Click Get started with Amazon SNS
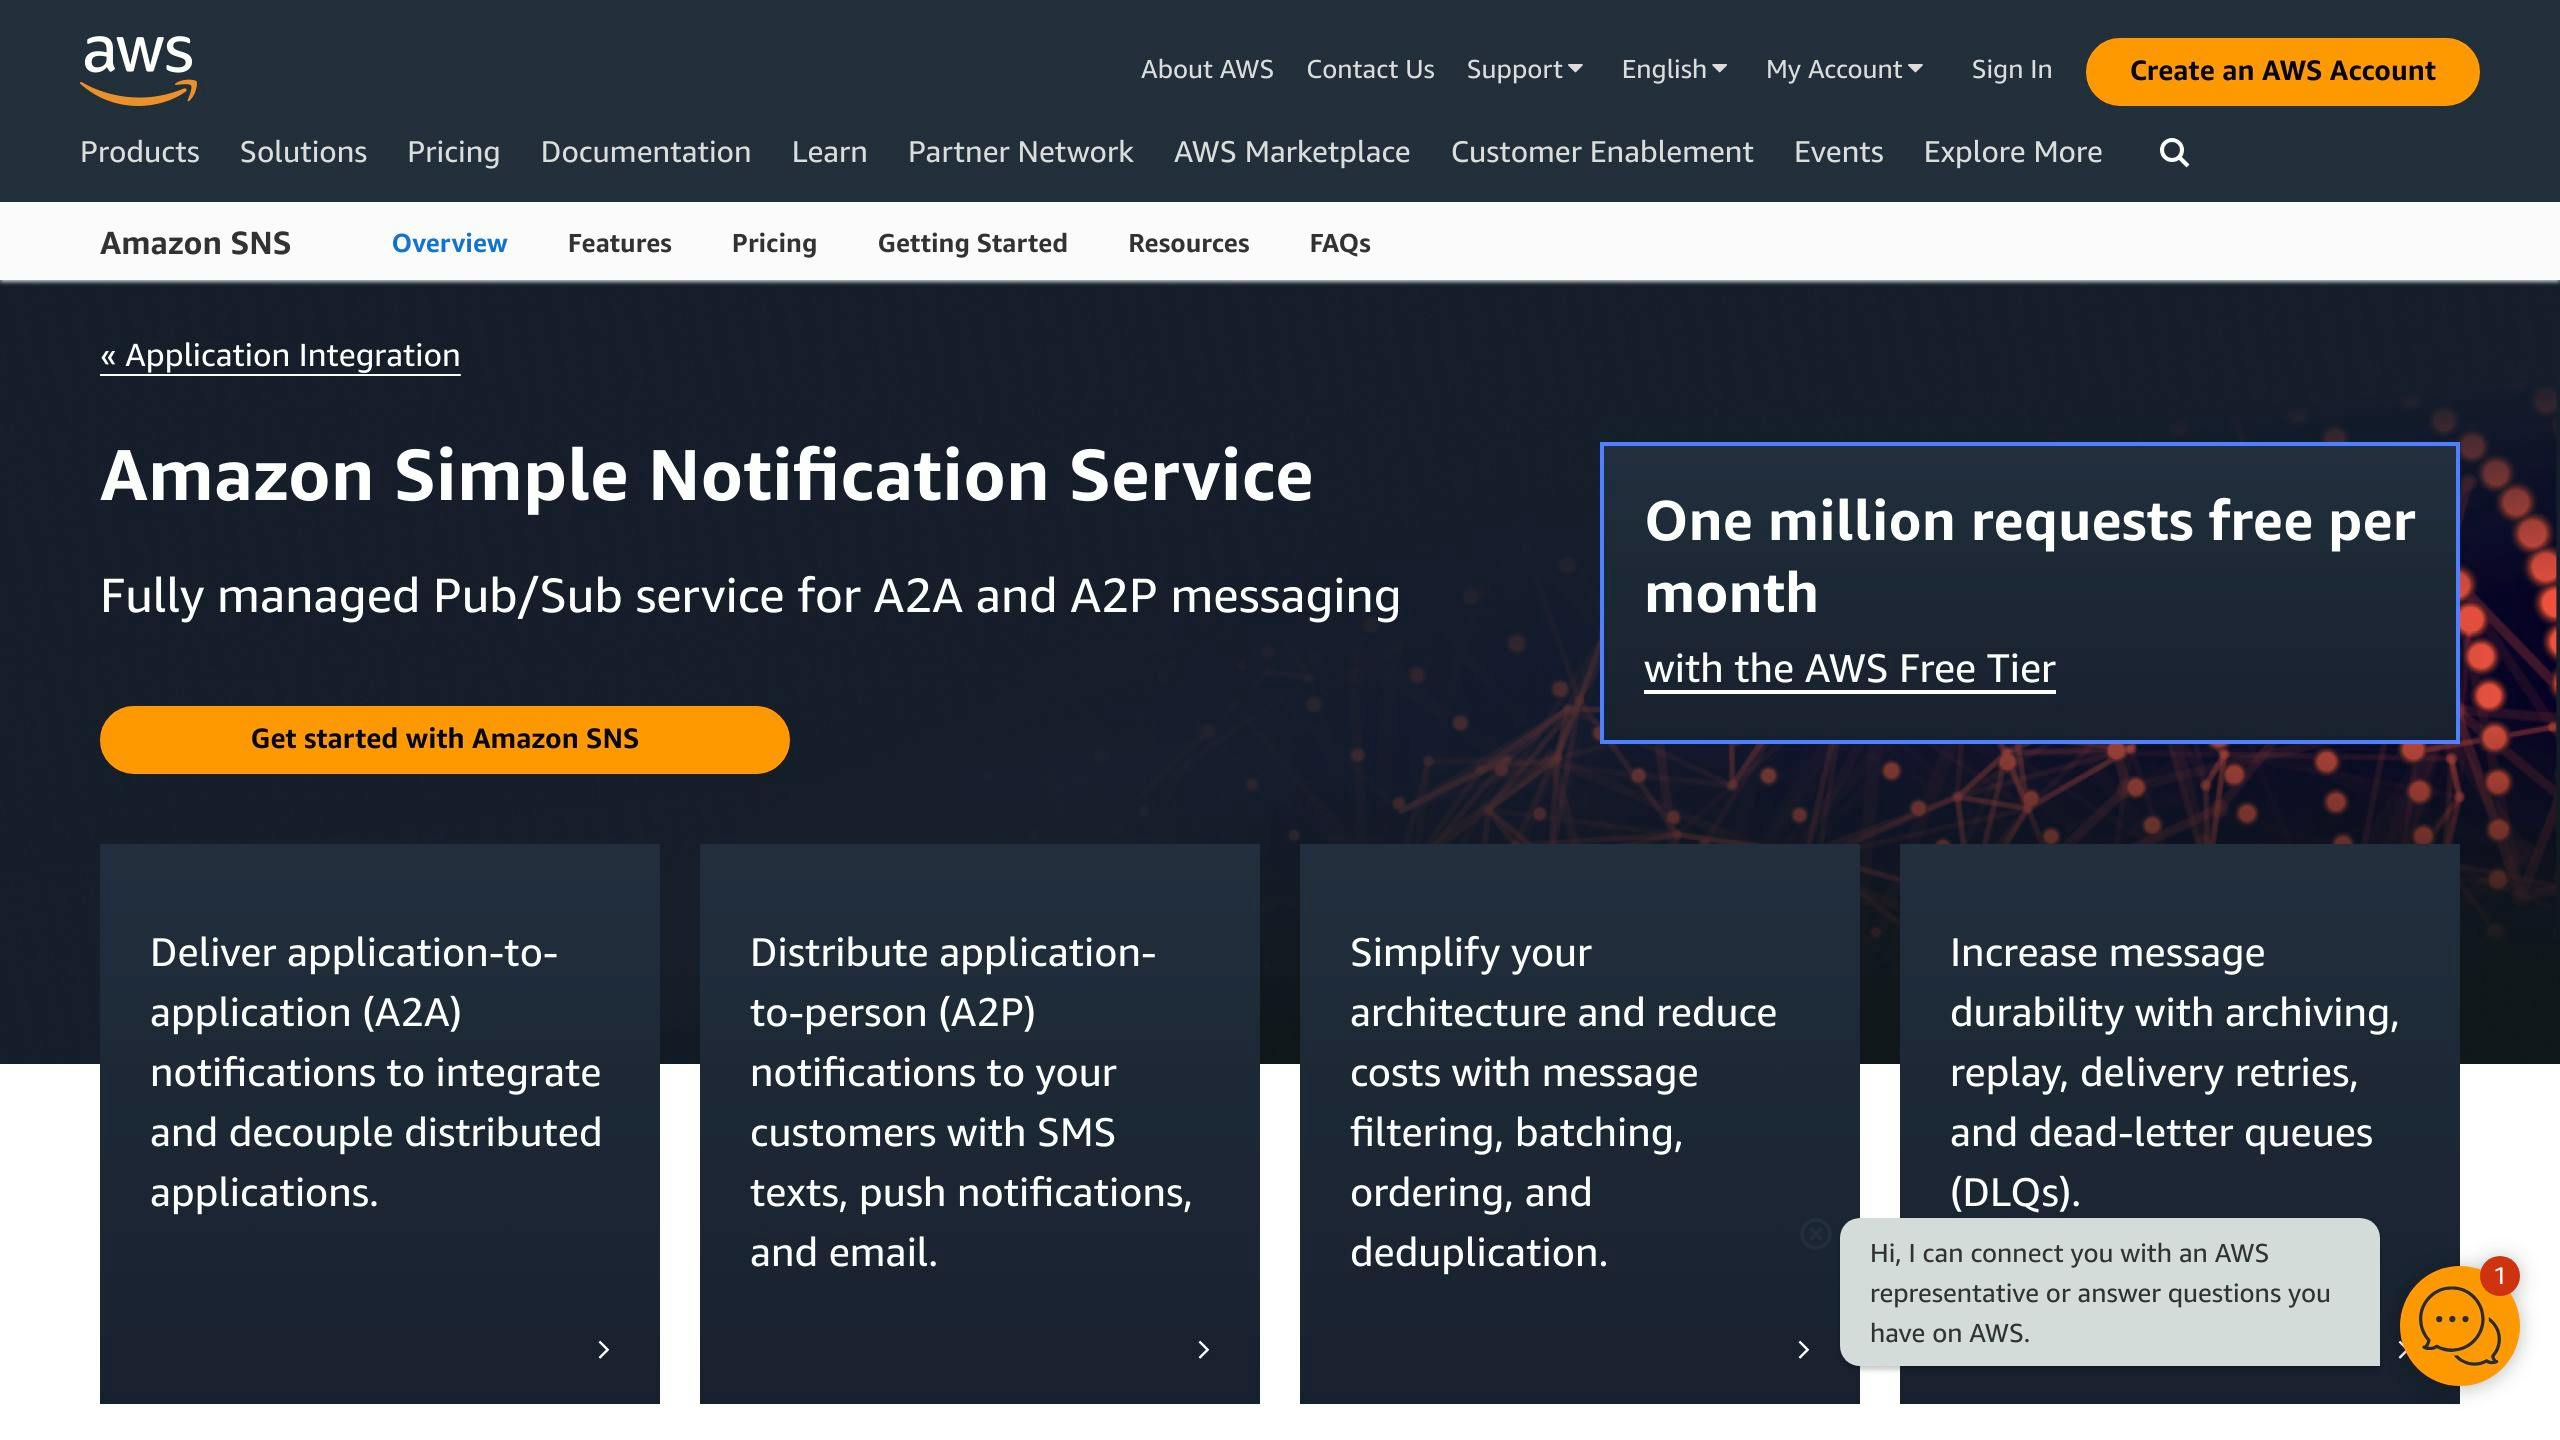The height and width of the screenshot is (1440, 2560). click(444, 739)
